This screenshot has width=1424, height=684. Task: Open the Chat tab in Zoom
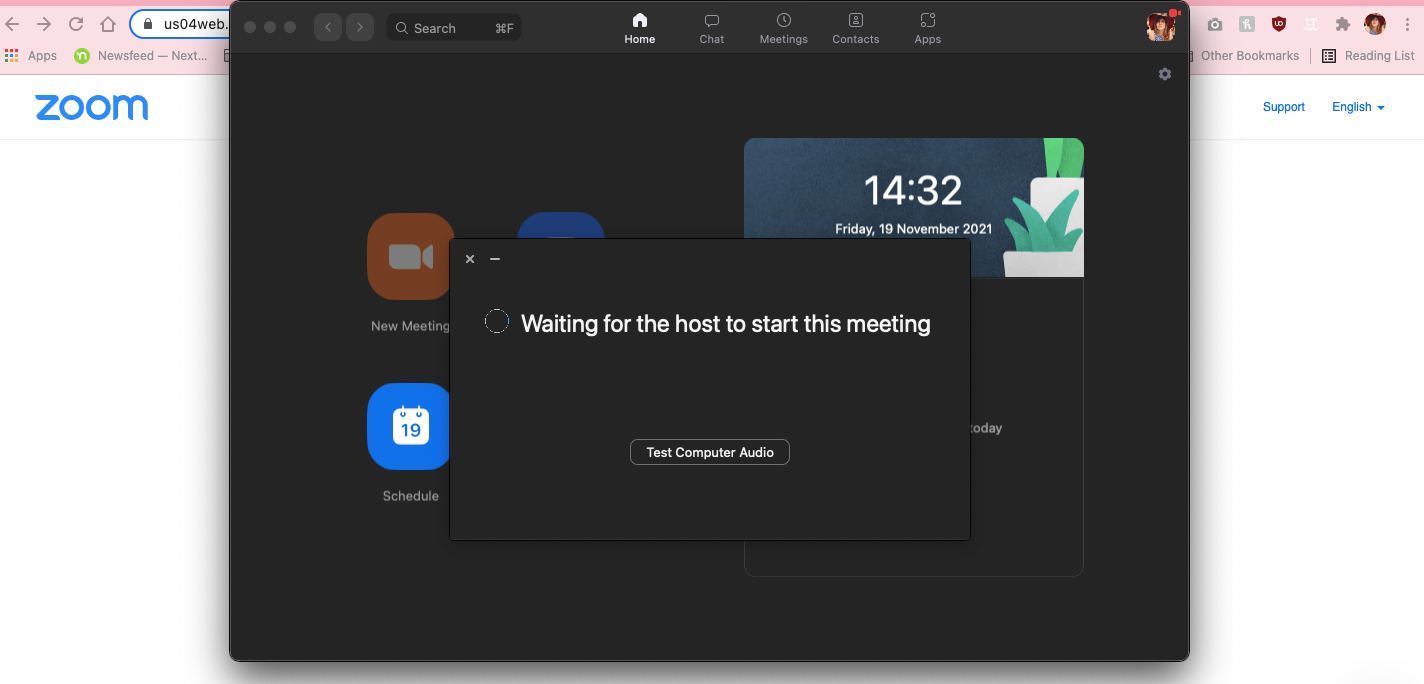tap(712, 28)
